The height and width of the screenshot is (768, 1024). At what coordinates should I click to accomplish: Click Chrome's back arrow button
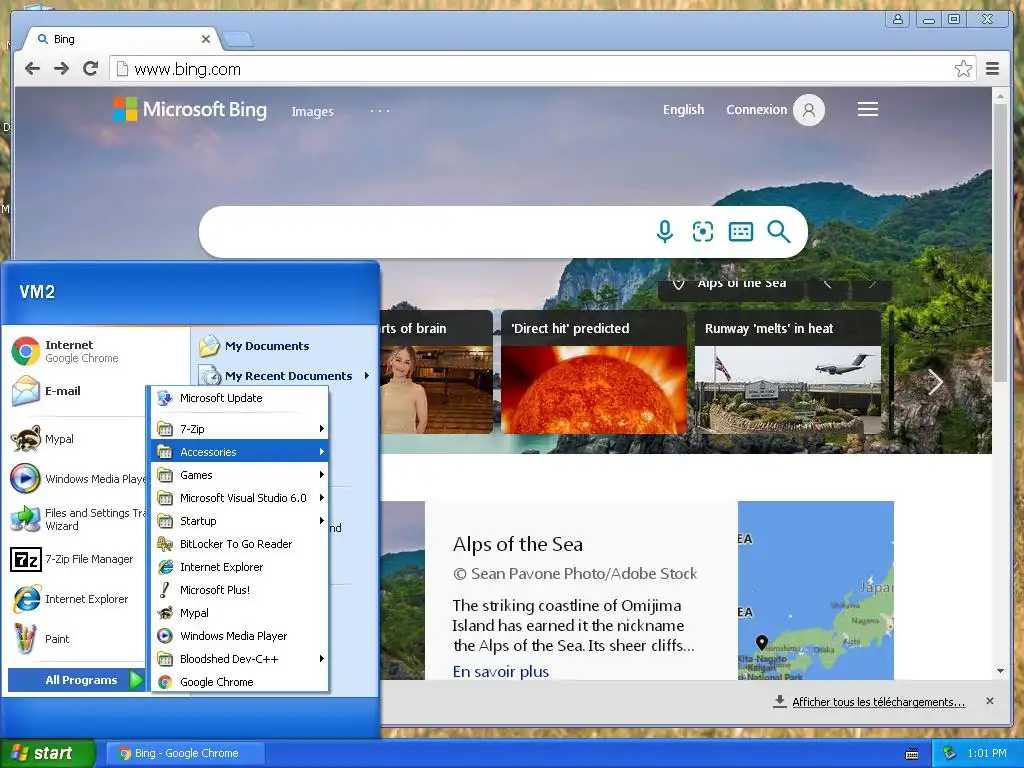(x=33, y=69)
